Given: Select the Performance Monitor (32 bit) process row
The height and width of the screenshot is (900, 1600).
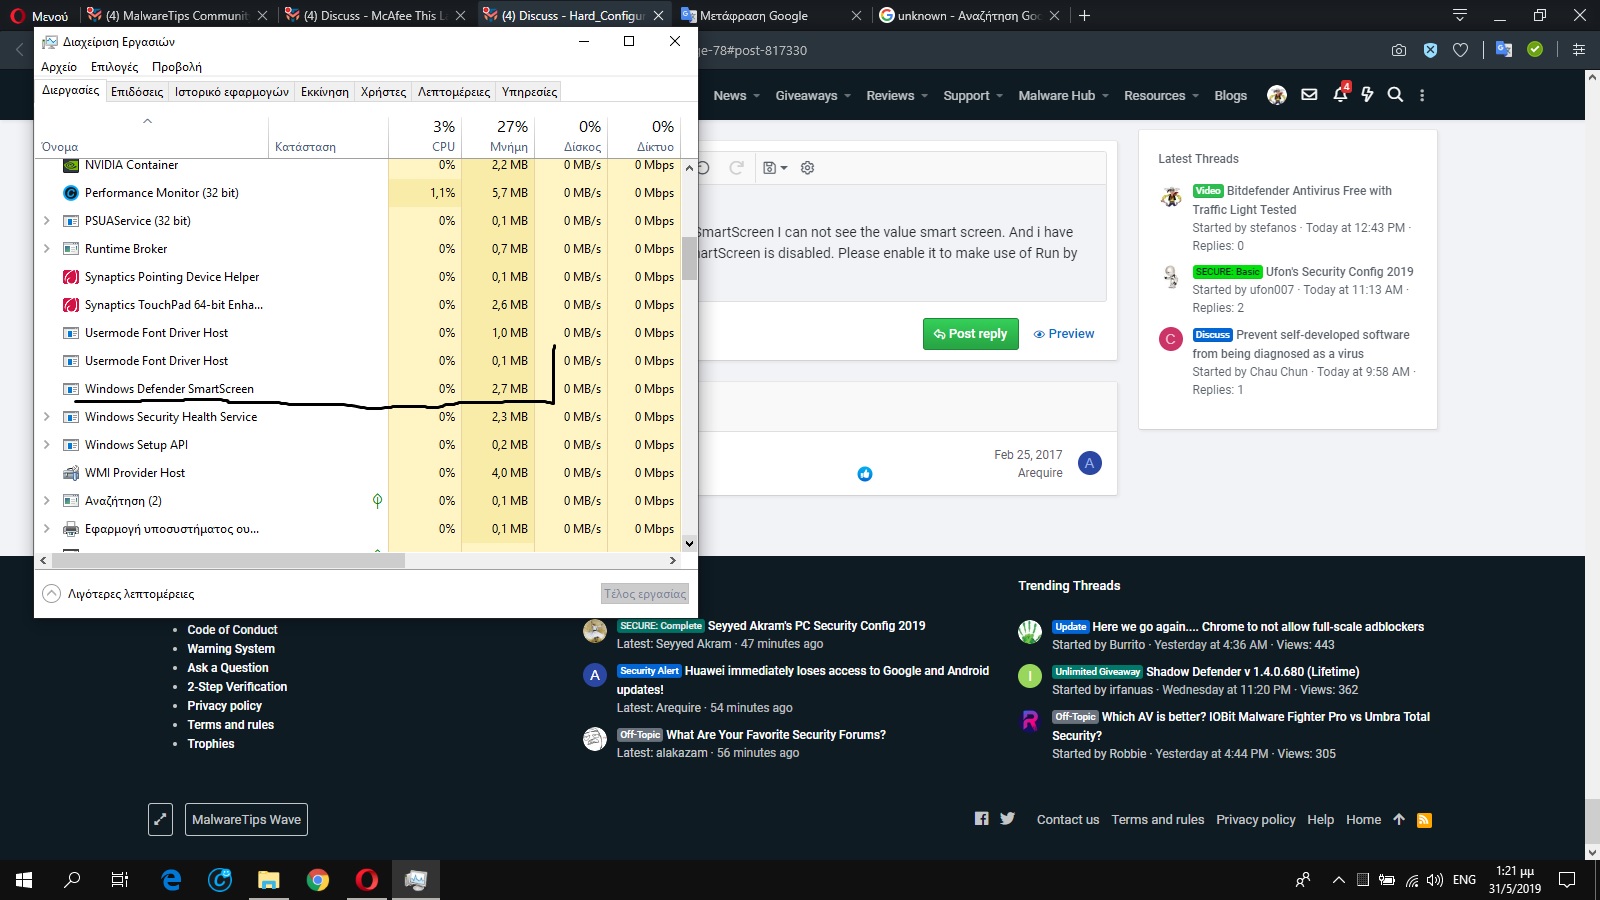Looking at the screenshot, I should pyautogui.click(x=358, y=193).
